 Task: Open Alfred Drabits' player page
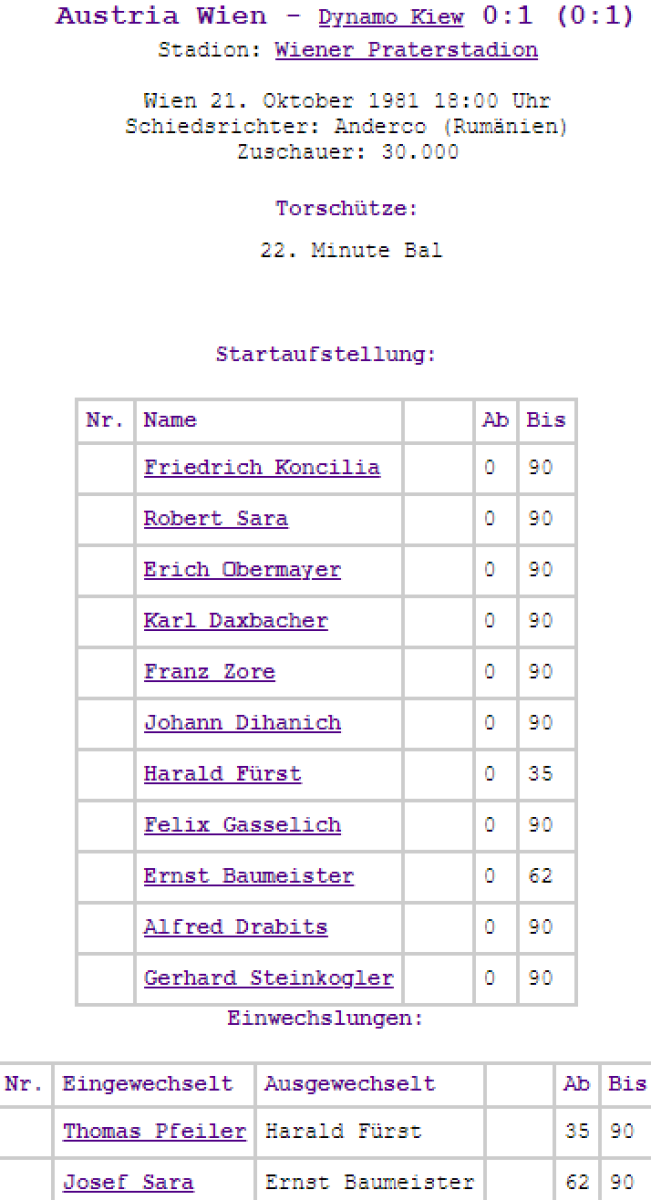click(x=235, y=926)
